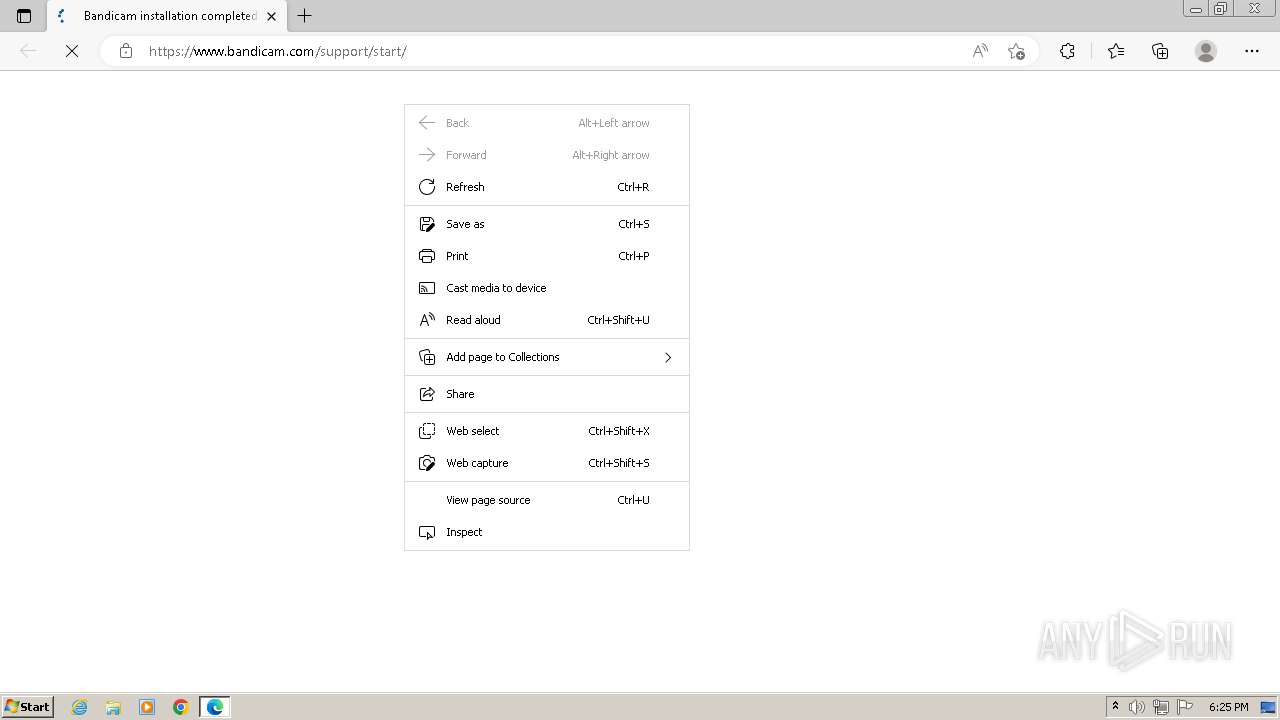Select Cast media to device

[x=547, y=288]
